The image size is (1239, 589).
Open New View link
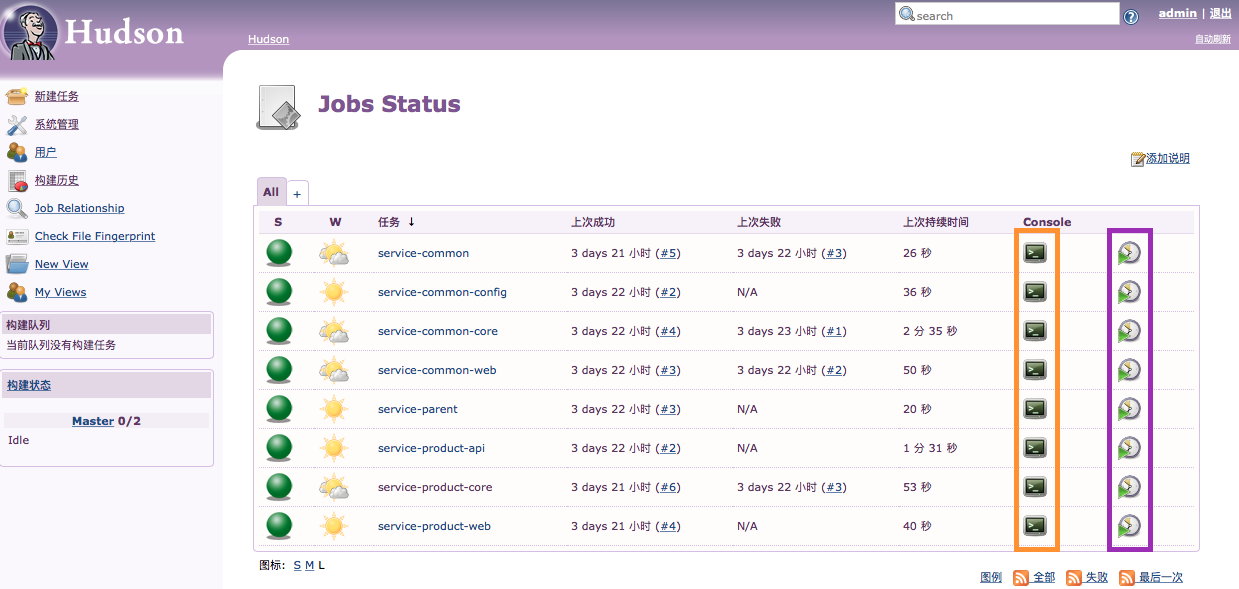(x=62, y=264)
